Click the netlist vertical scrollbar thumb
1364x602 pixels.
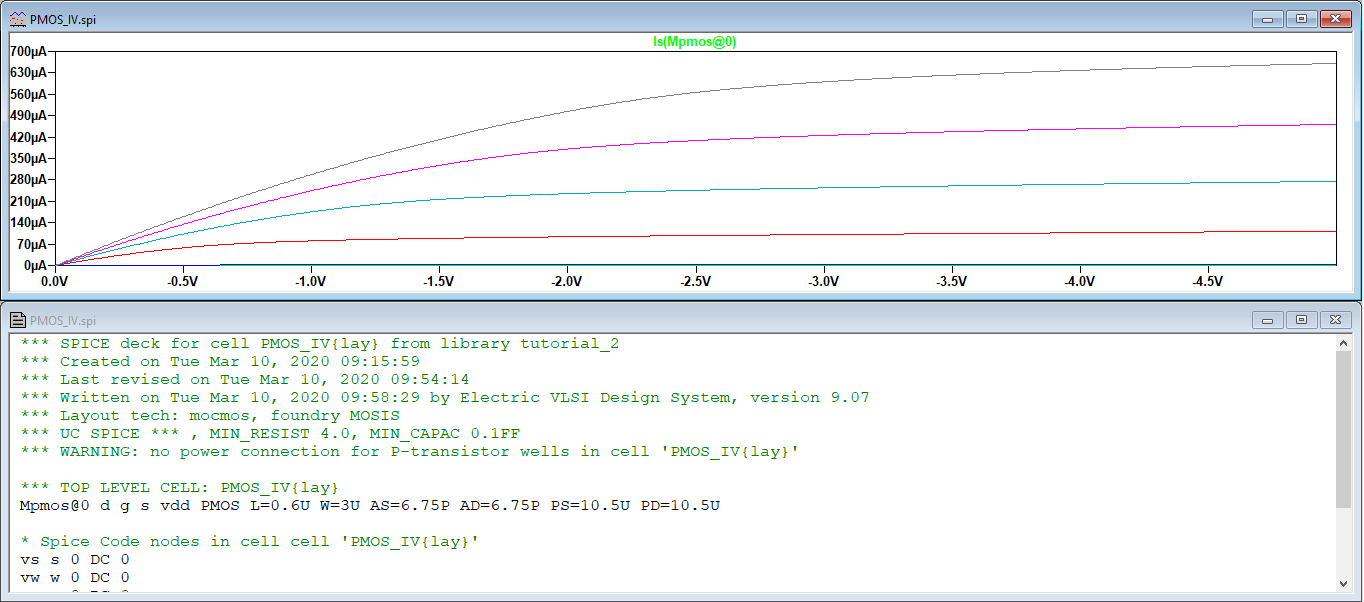1343,430
